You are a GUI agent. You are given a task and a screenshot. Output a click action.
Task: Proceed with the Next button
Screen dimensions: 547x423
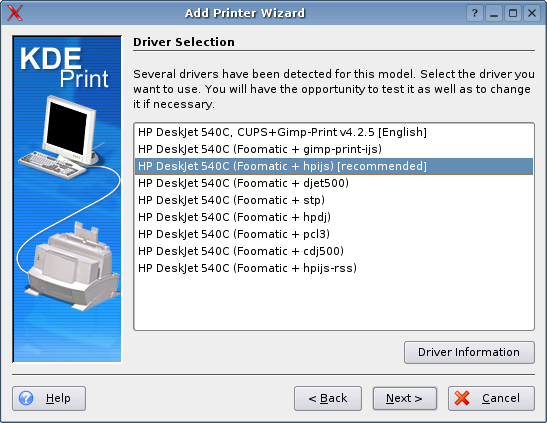[405, 398]
